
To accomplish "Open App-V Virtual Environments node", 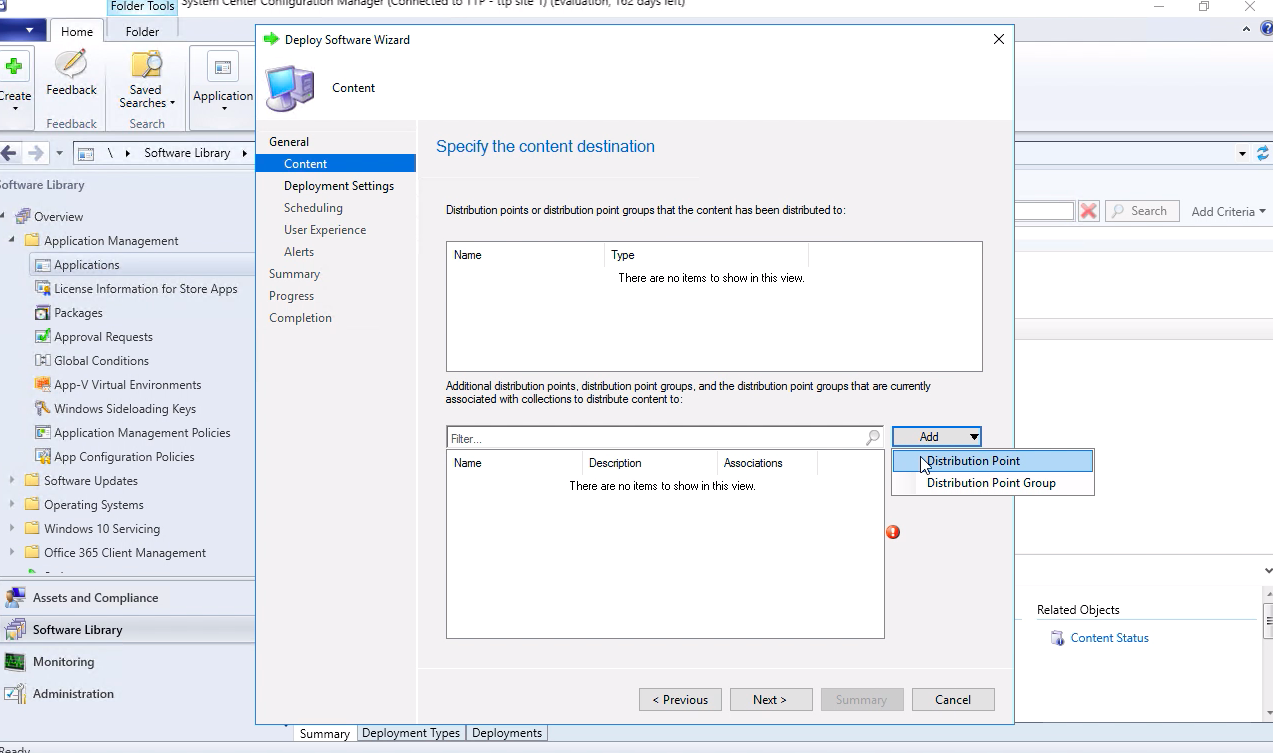I will [127, 385].
